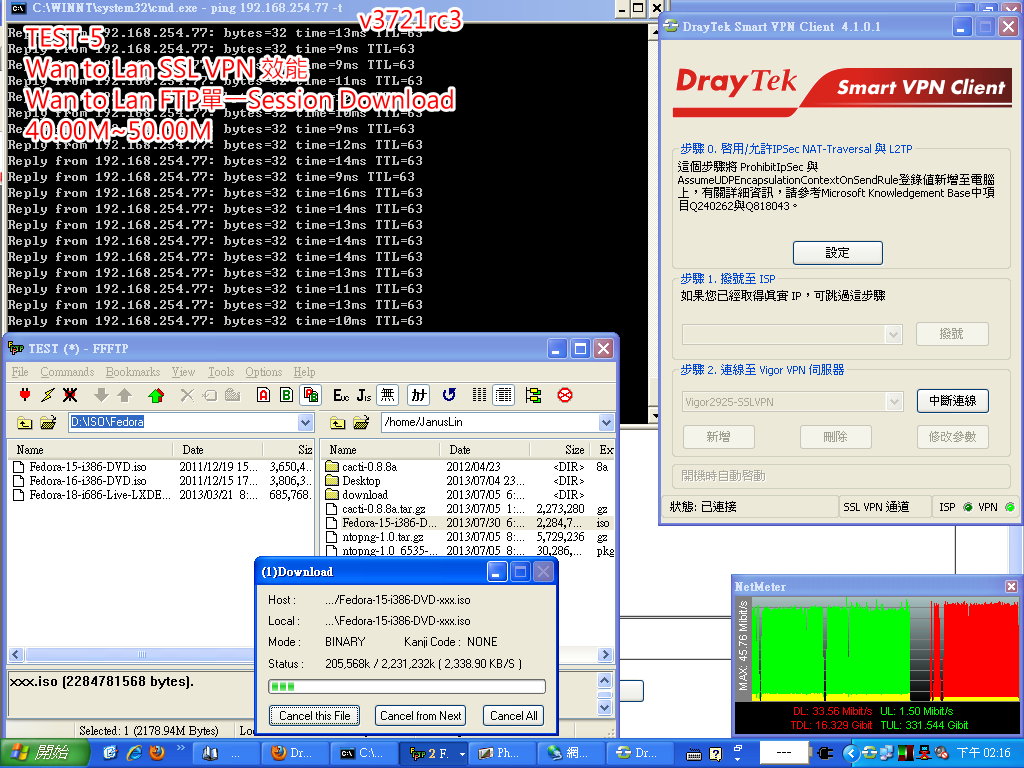Click the 設定 button in Smart VPN Client
The width and height of the screenshot is (1024, 768).
[x=837, y=253]
